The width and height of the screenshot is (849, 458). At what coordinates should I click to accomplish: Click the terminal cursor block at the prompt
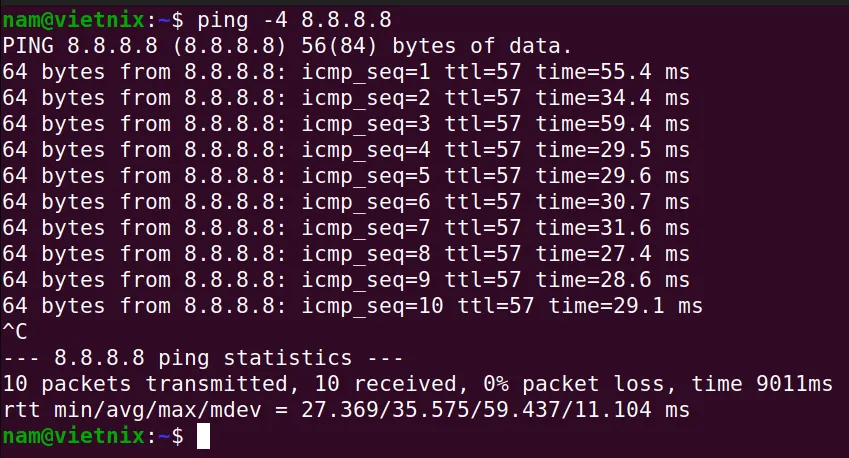tap(203, 436)
